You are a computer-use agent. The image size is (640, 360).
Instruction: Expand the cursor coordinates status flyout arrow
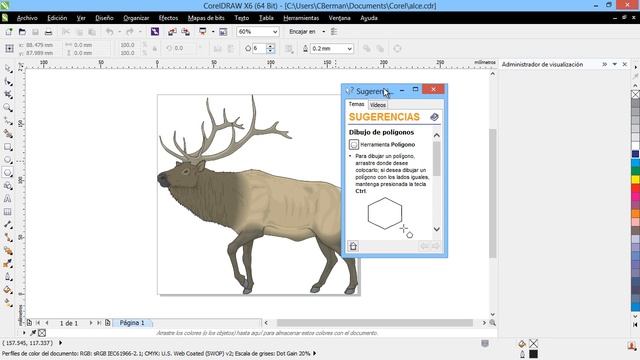point(60,343)
